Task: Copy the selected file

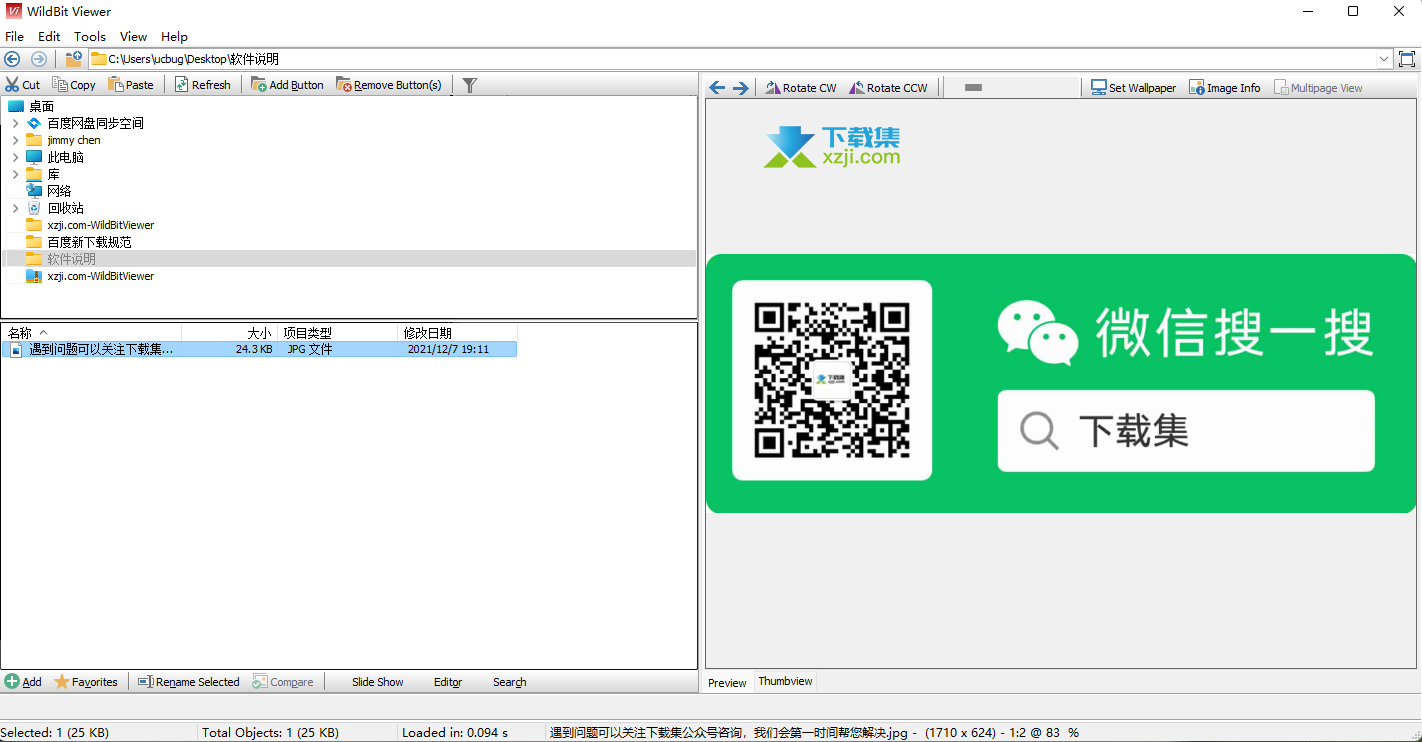Action: (74, 85)
